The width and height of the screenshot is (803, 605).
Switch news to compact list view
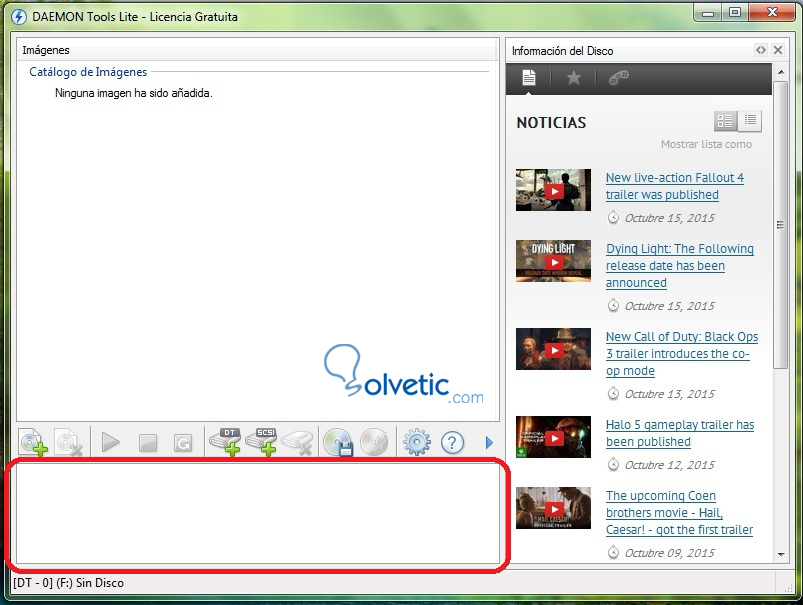(750, 121)
